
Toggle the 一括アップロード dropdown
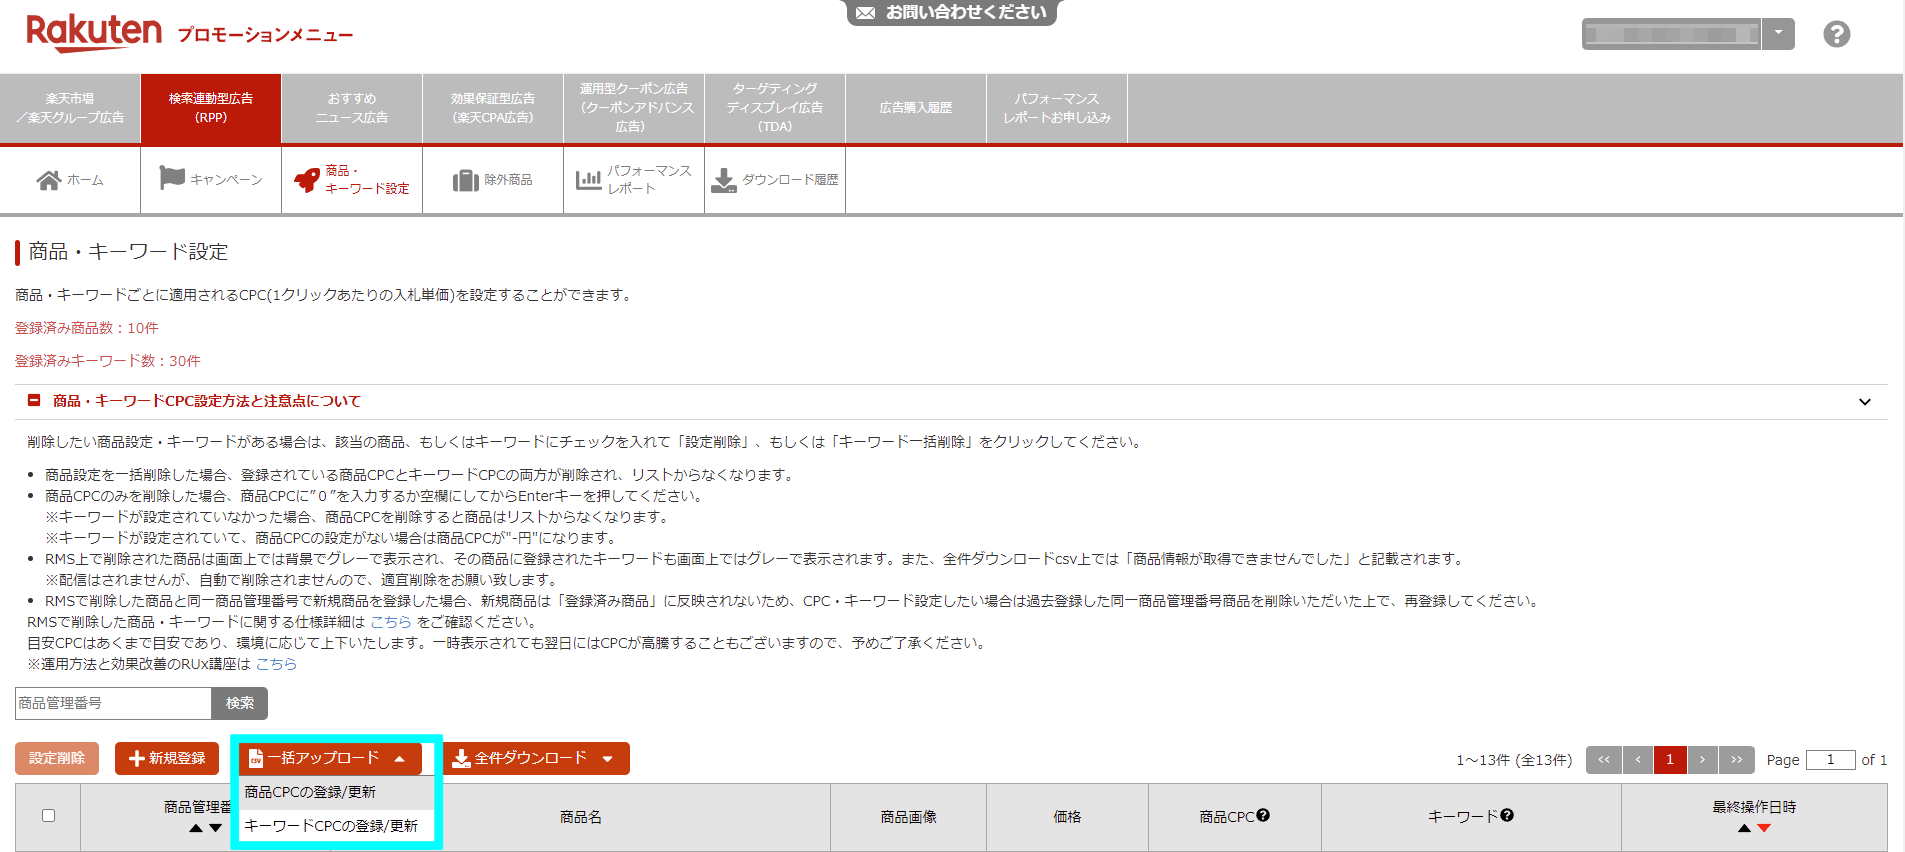point(330,758)
